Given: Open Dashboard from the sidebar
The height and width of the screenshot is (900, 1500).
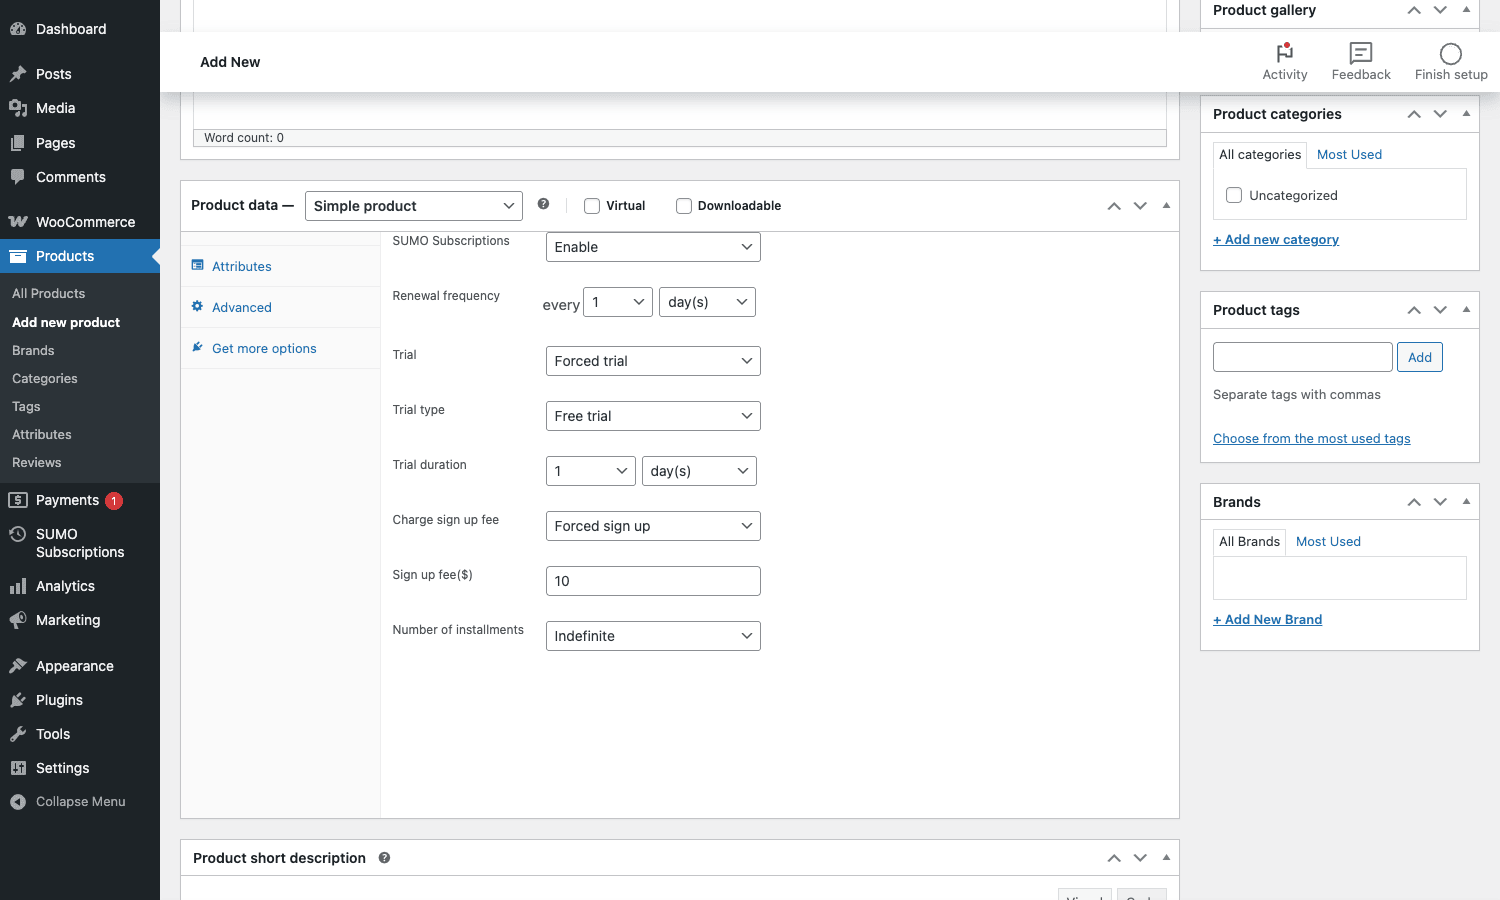Looking at the screenshot, I should (x=80, y=29).
